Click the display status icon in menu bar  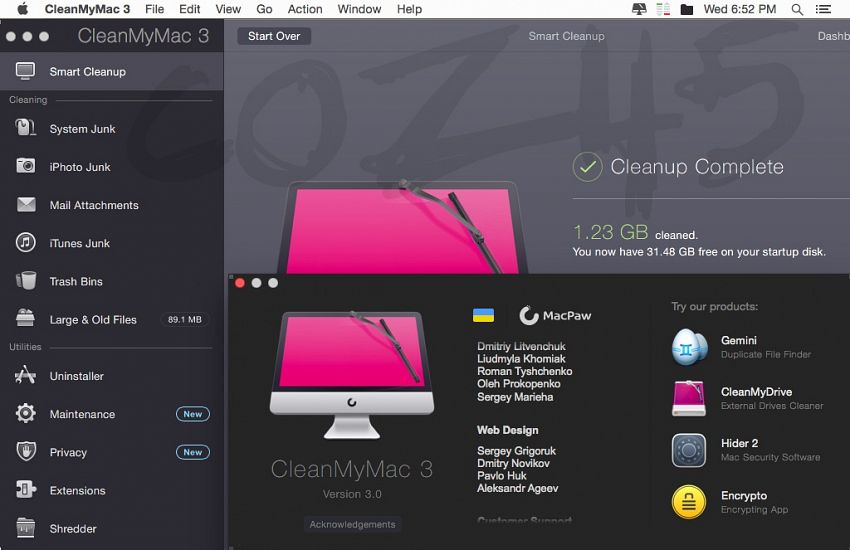point(639,9)
